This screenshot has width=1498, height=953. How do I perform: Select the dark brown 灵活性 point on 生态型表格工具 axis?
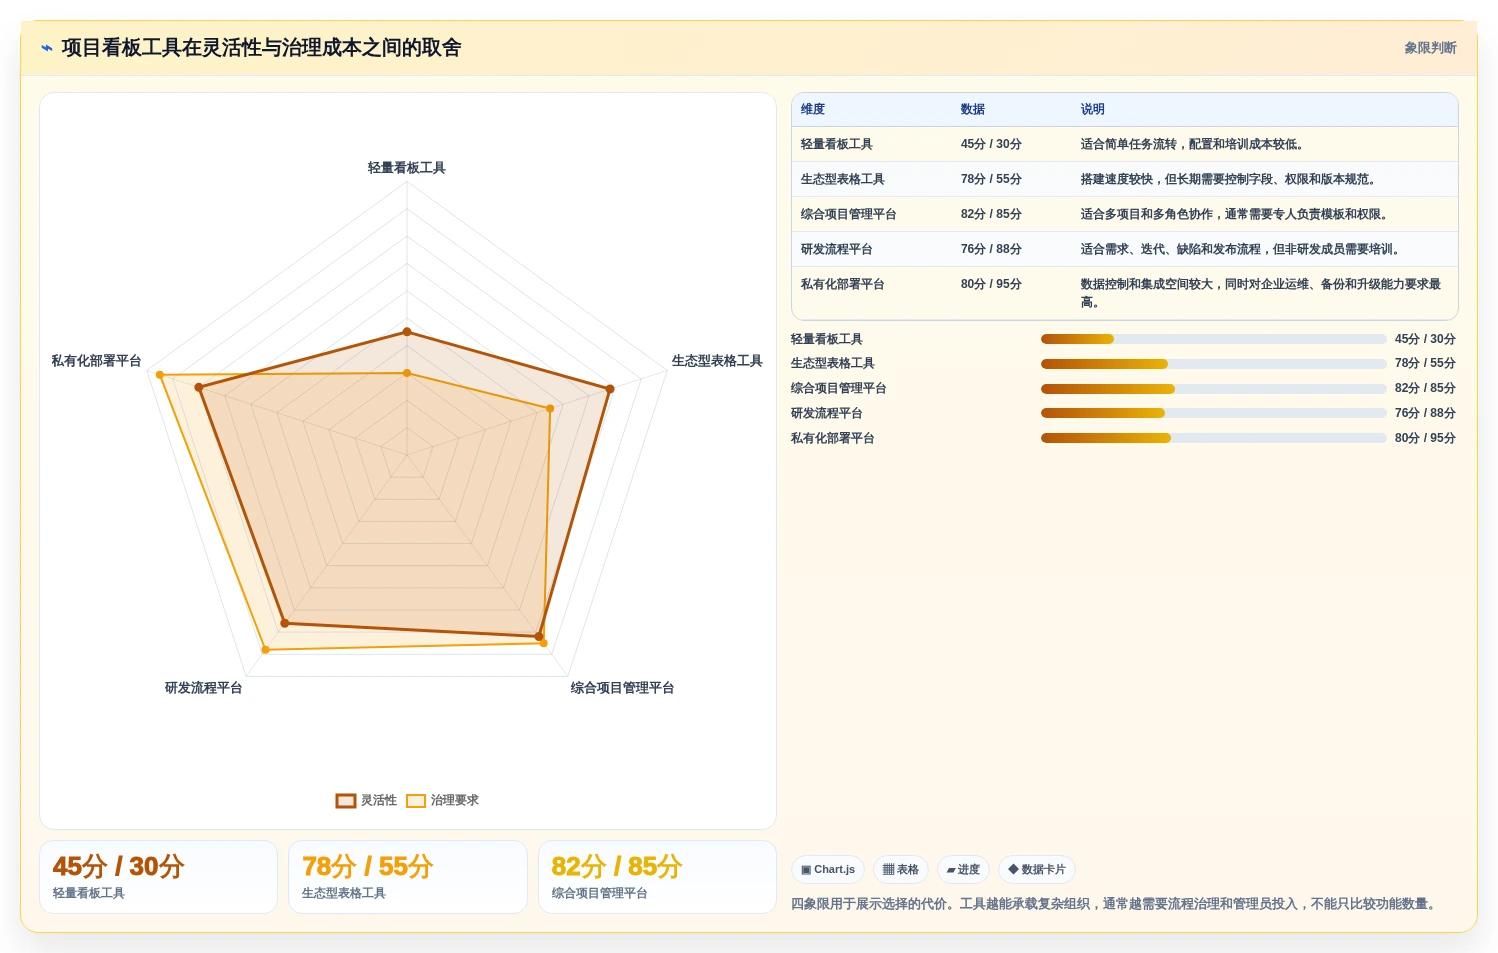point(610,389)
